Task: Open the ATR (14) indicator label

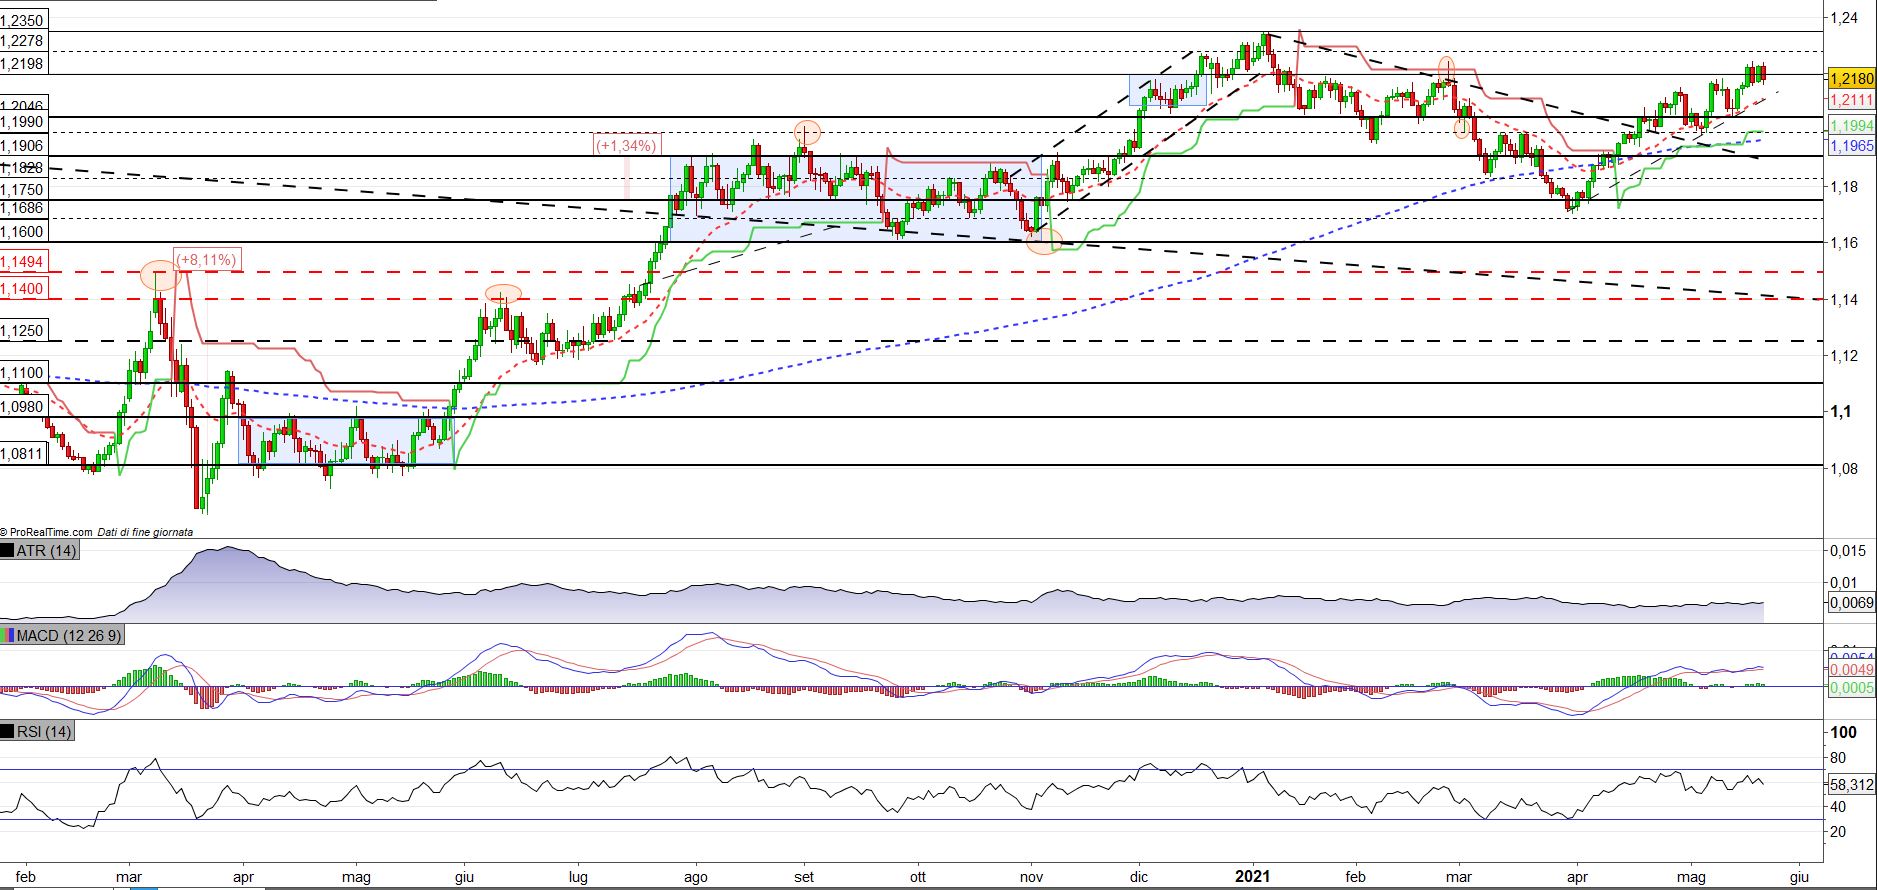Action: coord(46,551)
